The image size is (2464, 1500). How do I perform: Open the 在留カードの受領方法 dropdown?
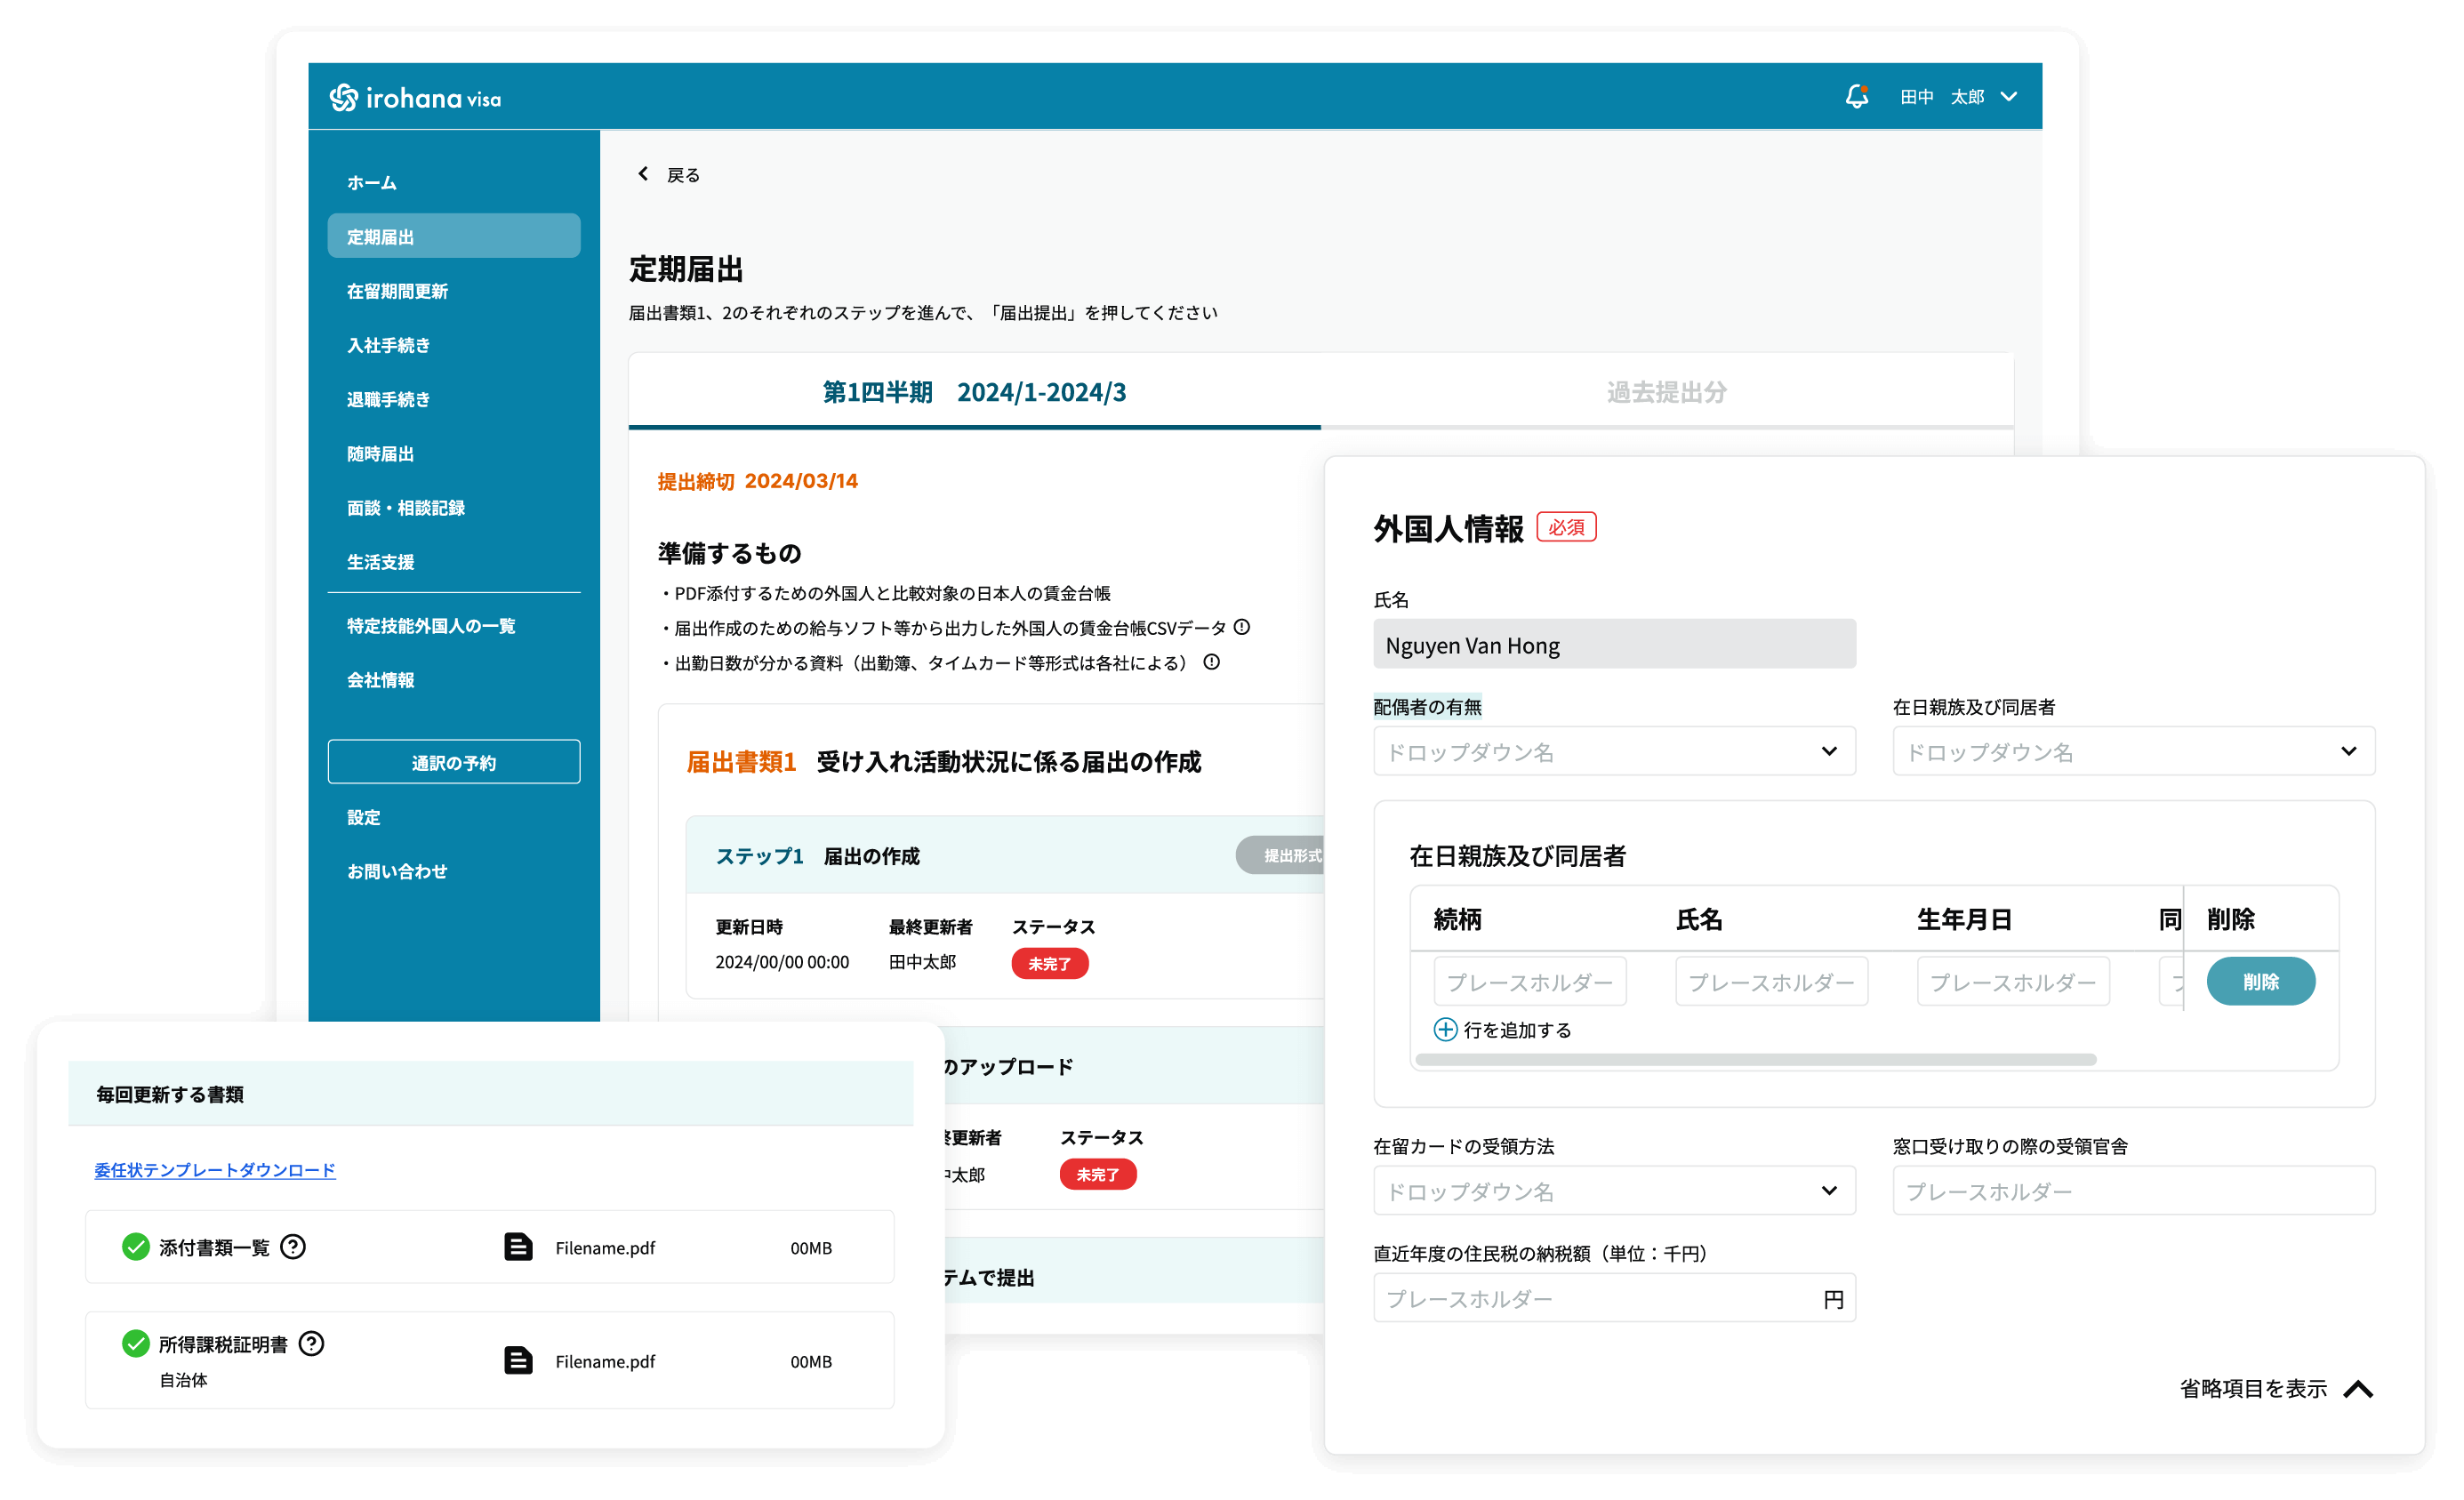pos(1614,1191)
